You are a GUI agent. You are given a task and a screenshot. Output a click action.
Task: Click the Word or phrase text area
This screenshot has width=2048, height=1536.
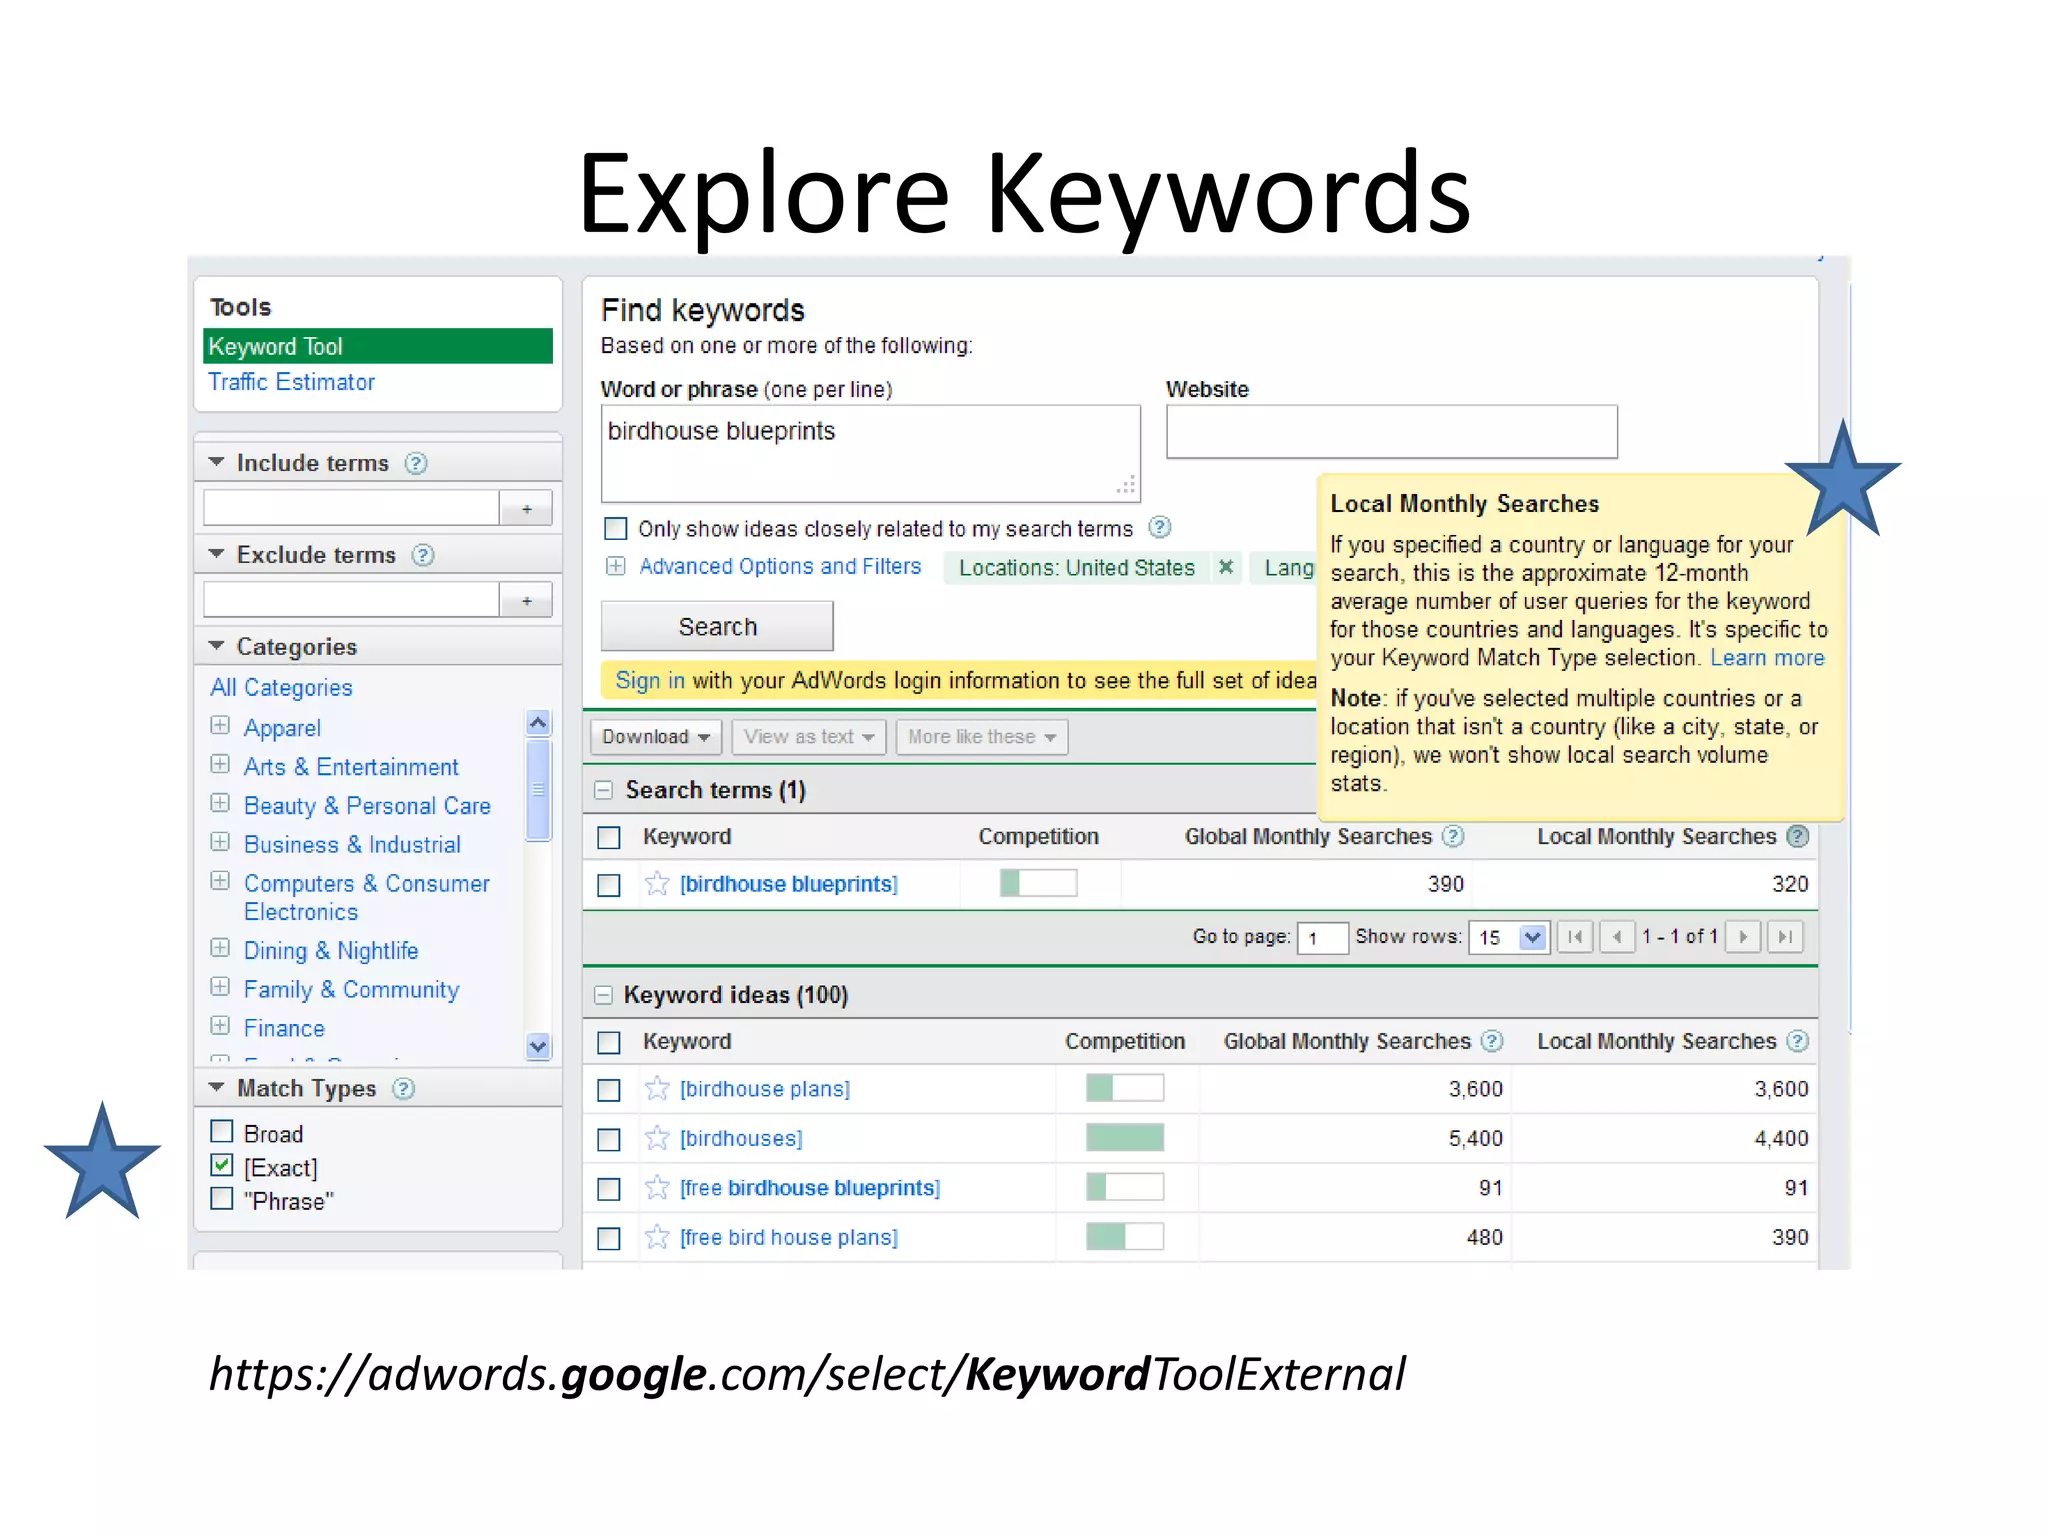[x=870, y=454]
